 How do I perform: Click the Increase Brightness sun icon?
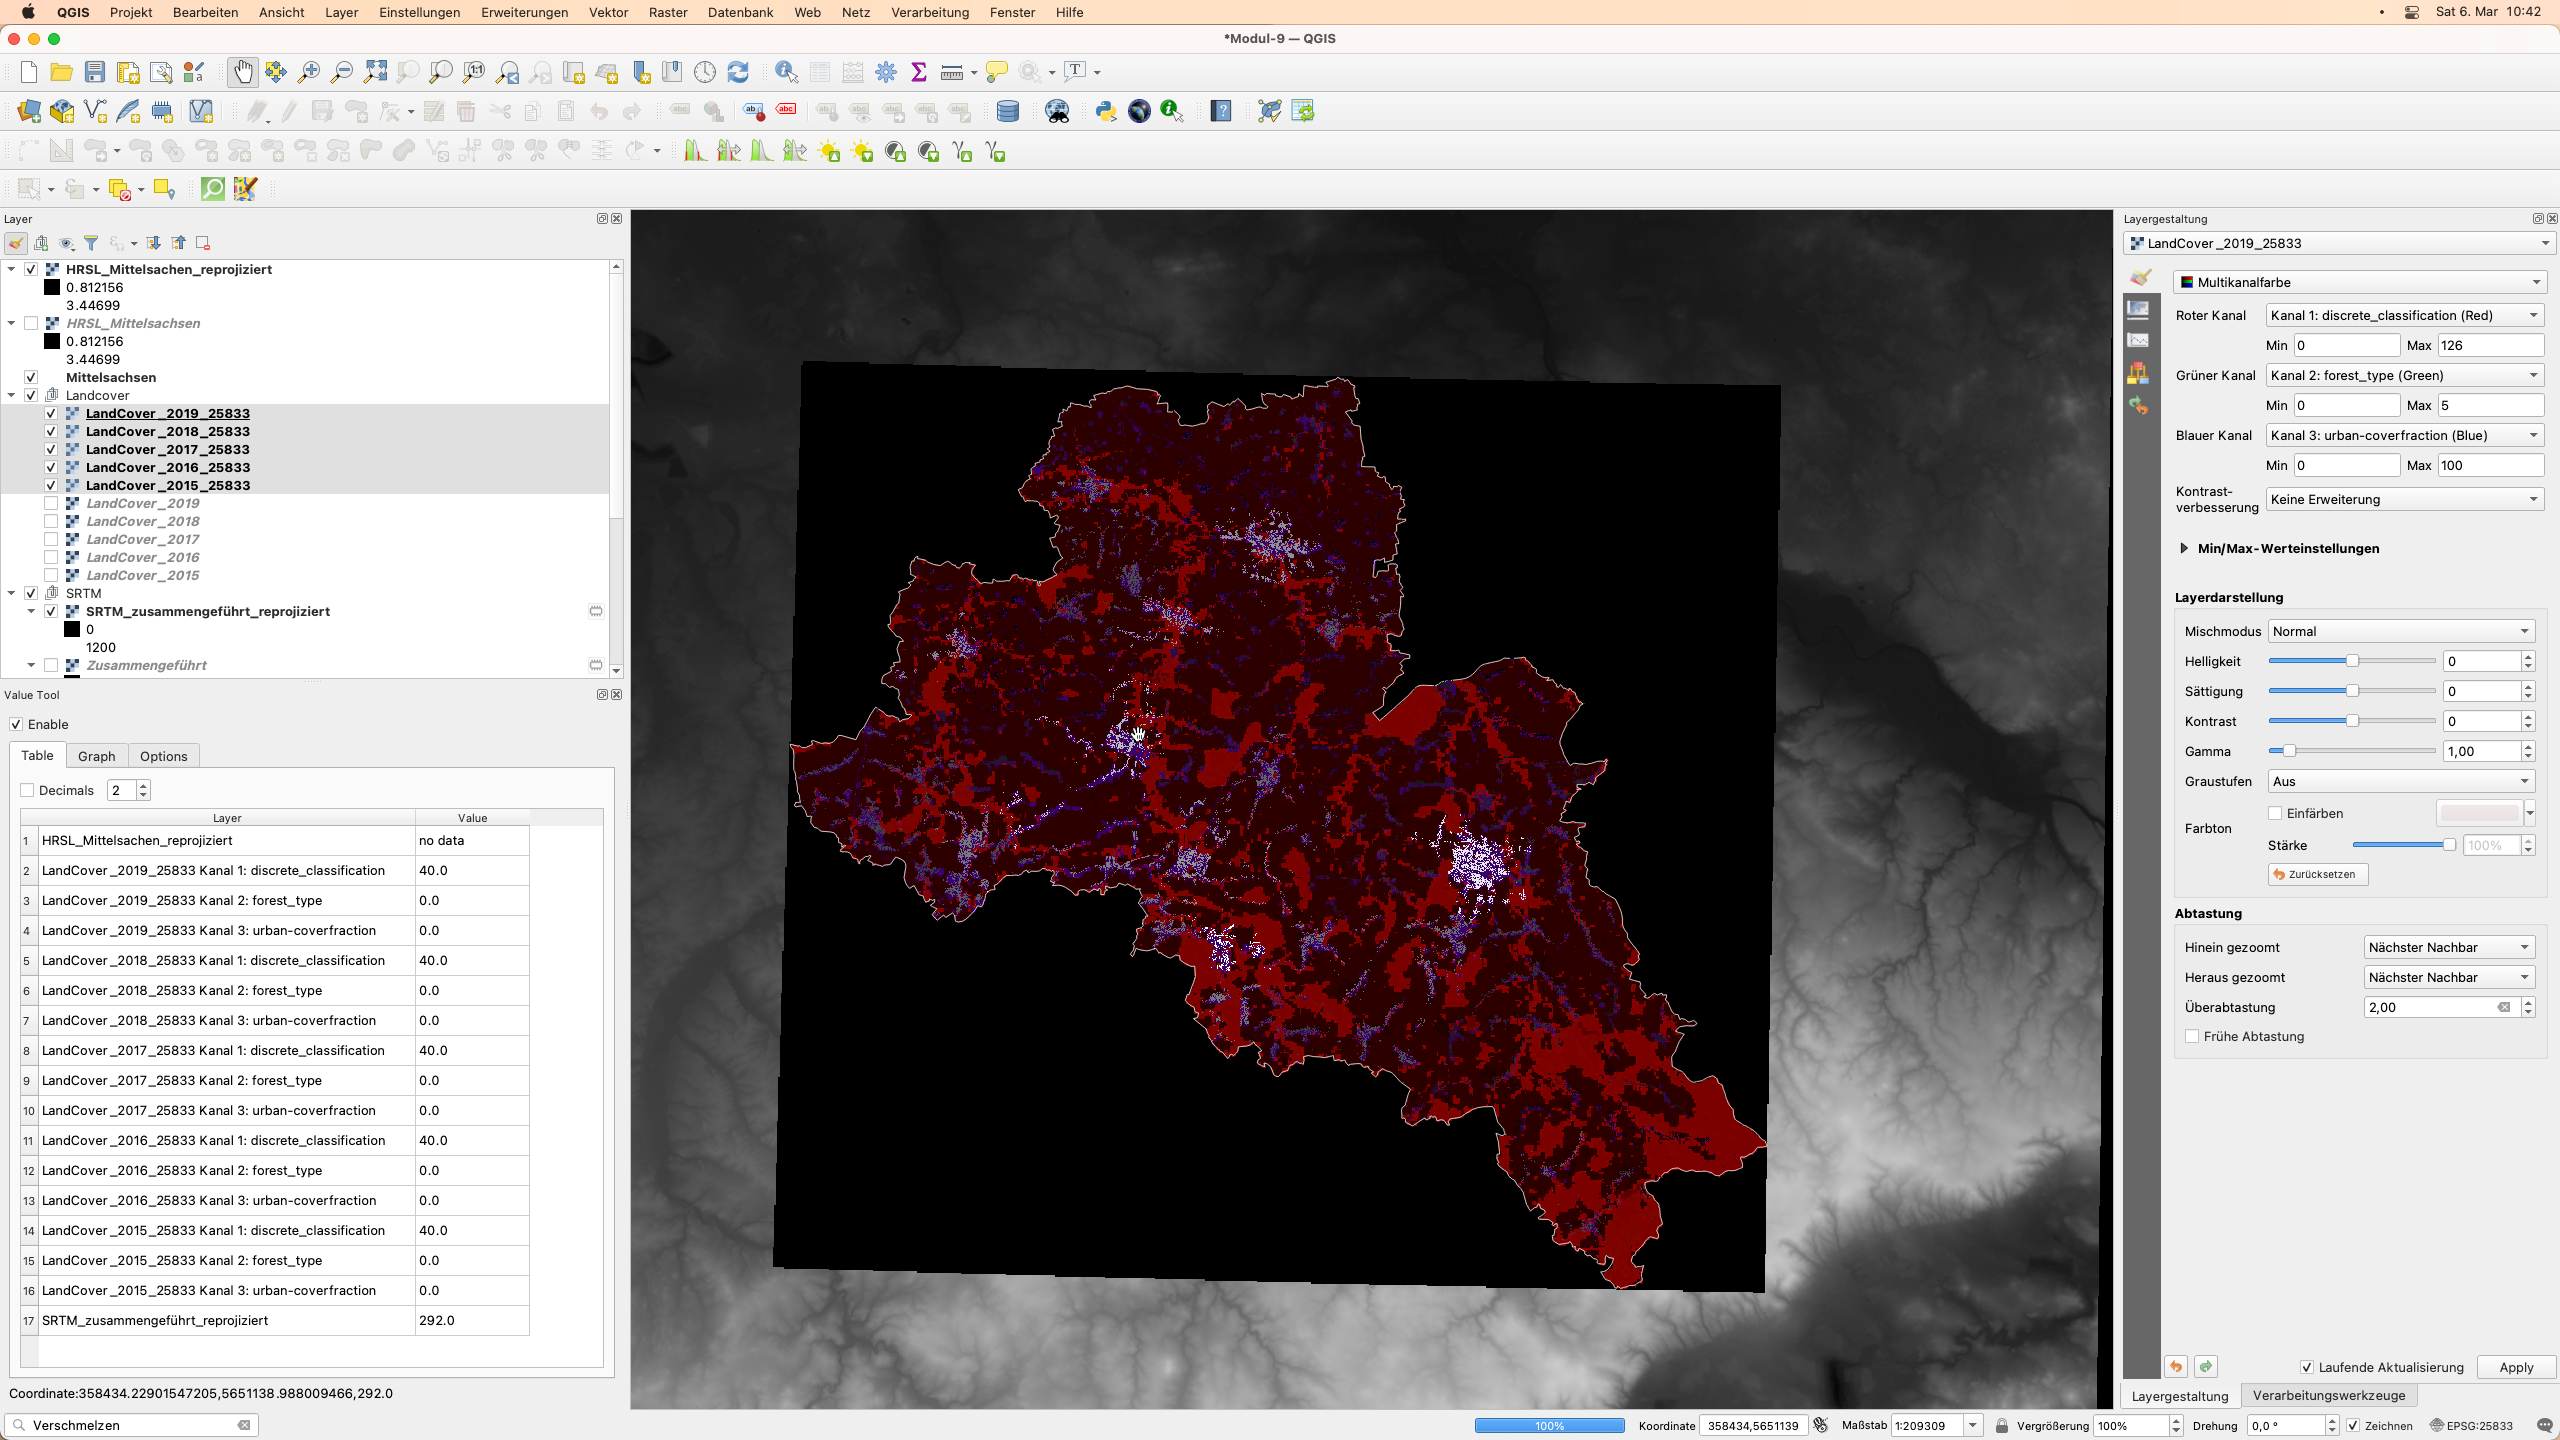point(829,152)
